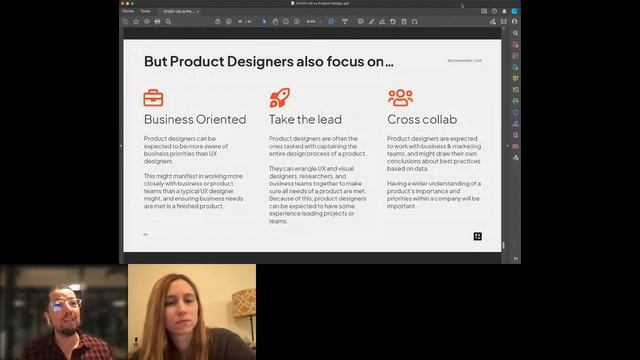The image size is (640, 360).
Task: Activate the hand pan tool
Action: click(x=275, y=21)
